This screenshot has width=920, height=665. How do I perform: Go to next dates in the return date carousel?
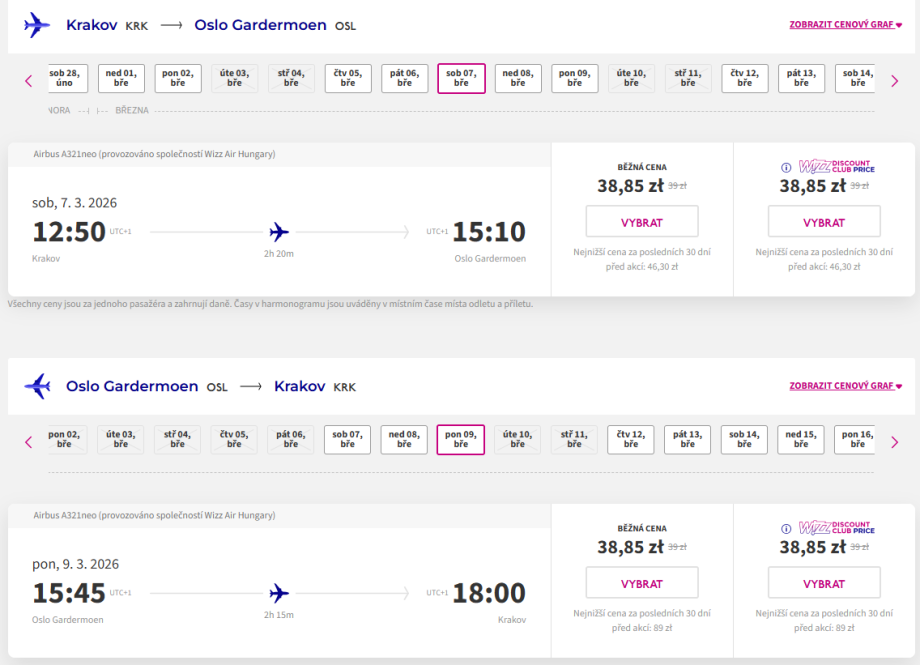pyautogui.click(x=894, y=441)
